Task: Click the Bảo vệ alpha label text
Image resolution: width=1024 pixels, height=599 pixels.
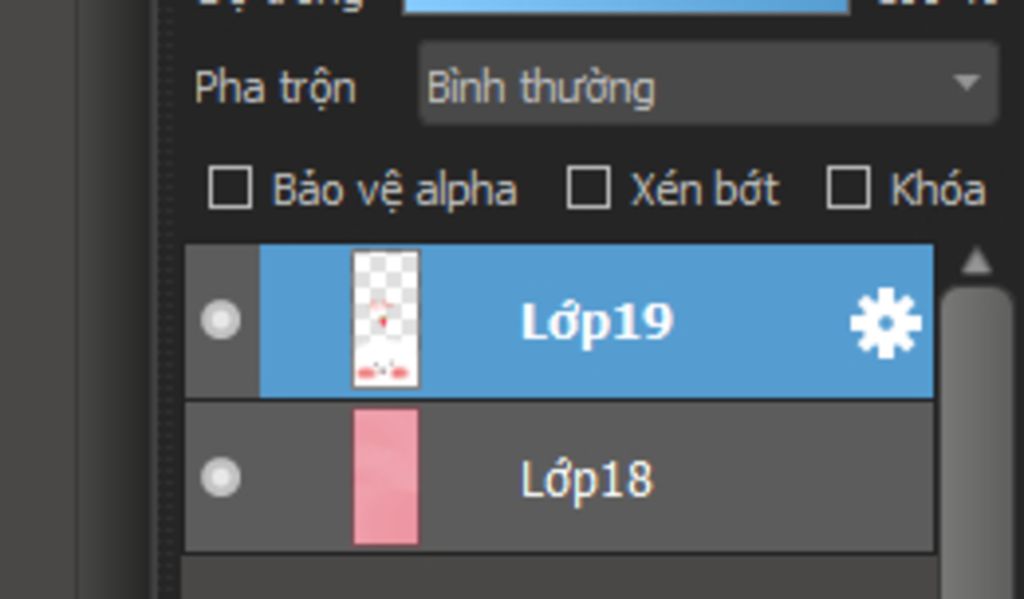Action: 394,191
